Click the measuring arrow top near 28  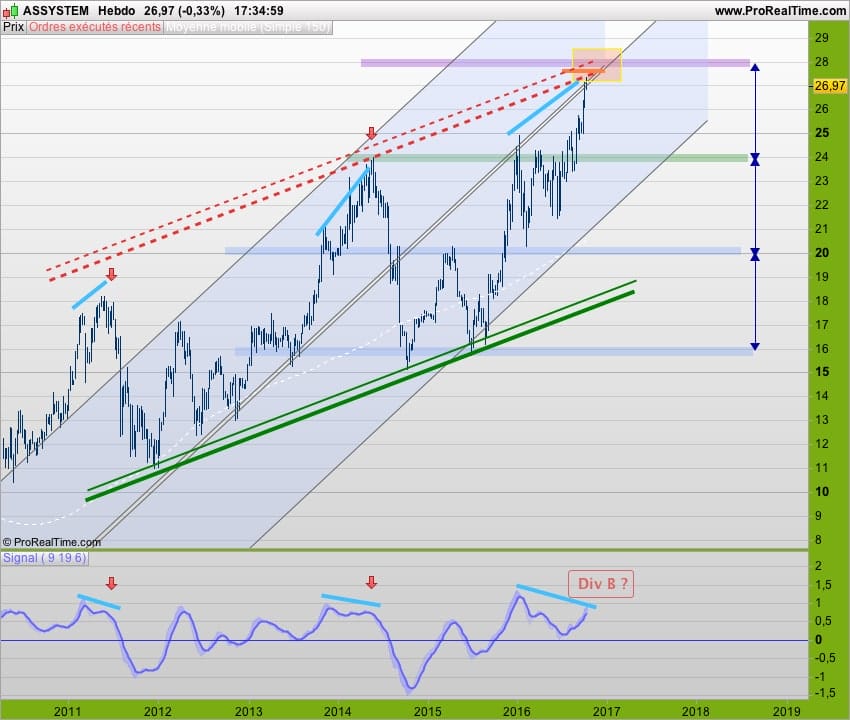pyautogui.click(x=755, y=67)
